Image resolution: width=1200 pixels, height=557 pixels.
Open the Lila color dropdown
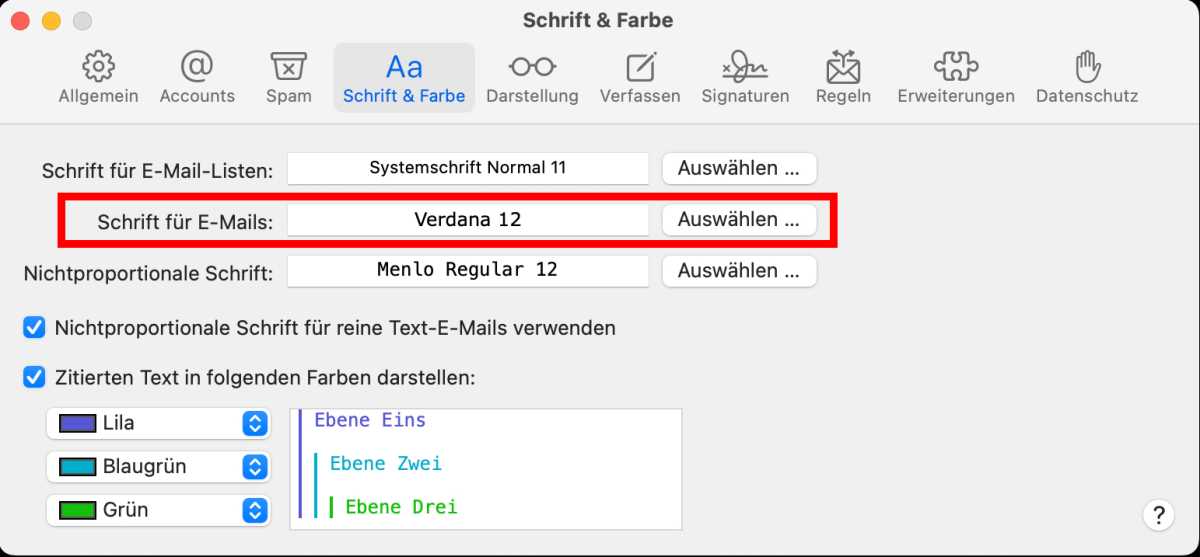tap(158, 423)
